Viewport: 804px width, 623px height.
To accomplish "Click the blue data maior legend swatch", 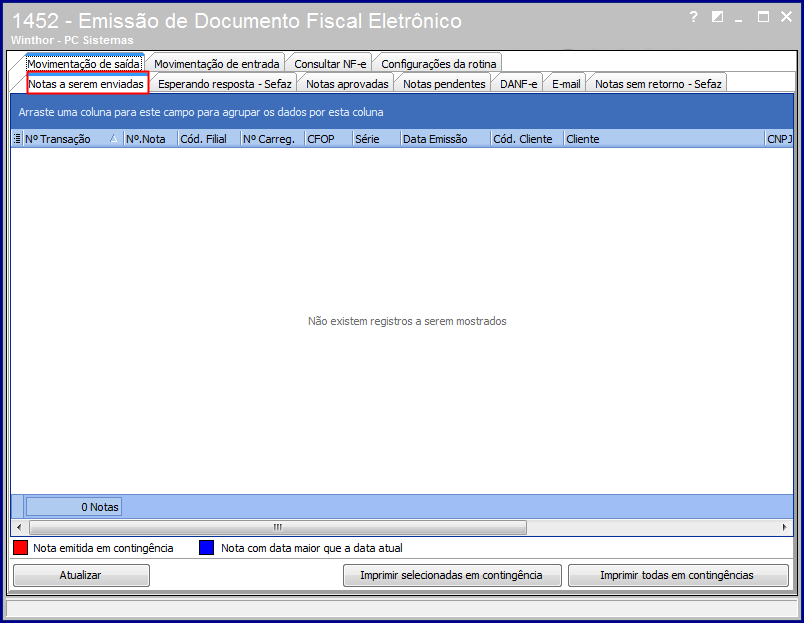I will [x=206, y=548].
